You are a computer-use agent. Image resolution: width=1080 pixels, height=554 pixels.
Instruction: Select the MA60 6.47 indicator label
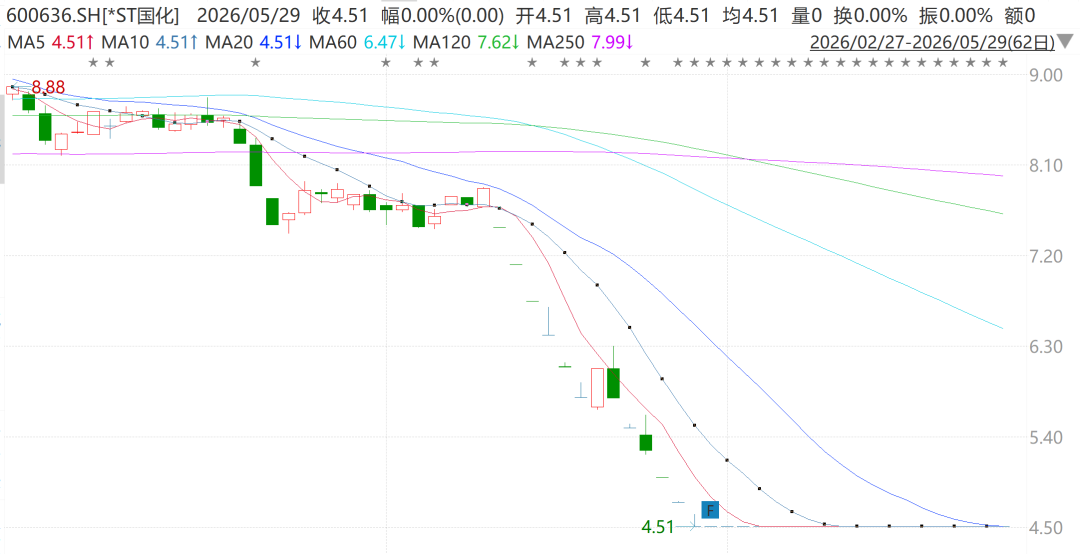tap(357, 43)
